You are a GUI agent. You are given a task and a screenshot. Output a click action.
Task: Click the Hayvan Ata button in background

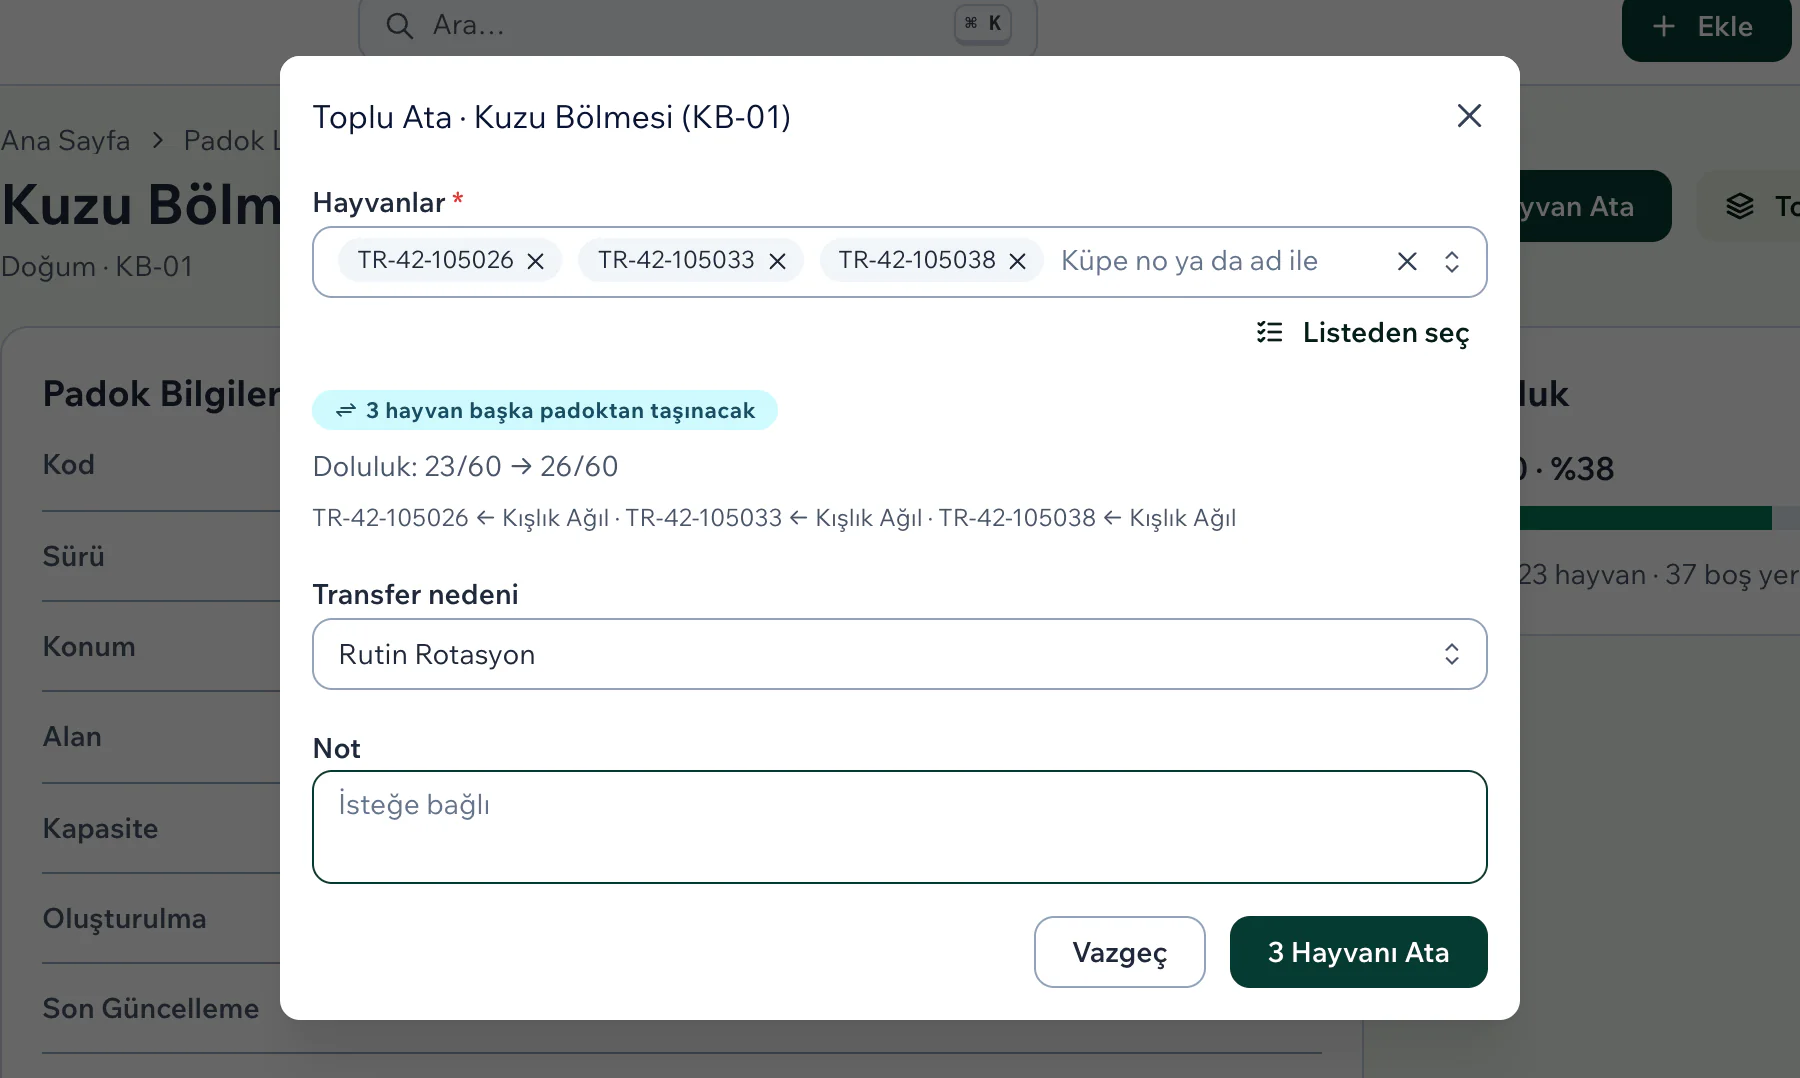coord(1595,206)
